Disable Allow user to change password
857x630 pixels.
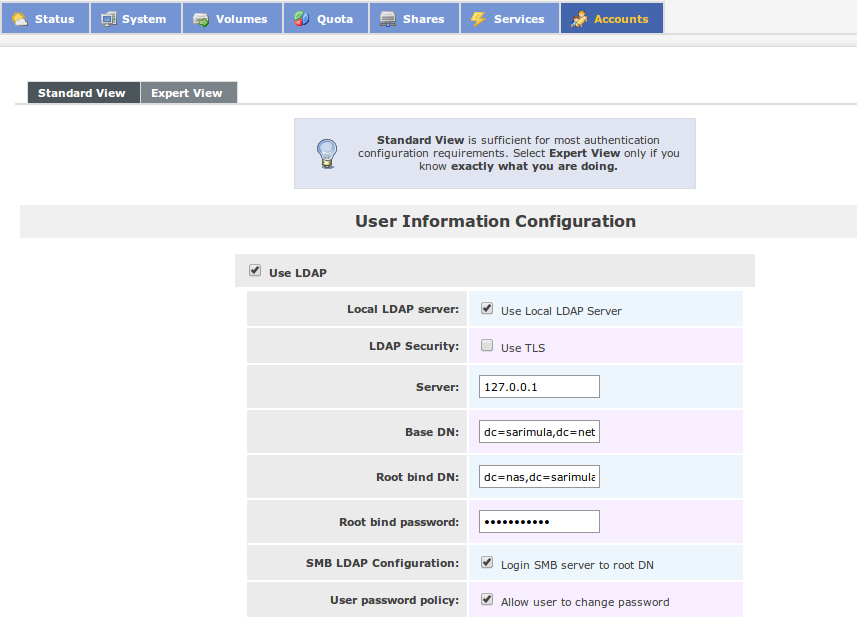click(x=487, y=600)
